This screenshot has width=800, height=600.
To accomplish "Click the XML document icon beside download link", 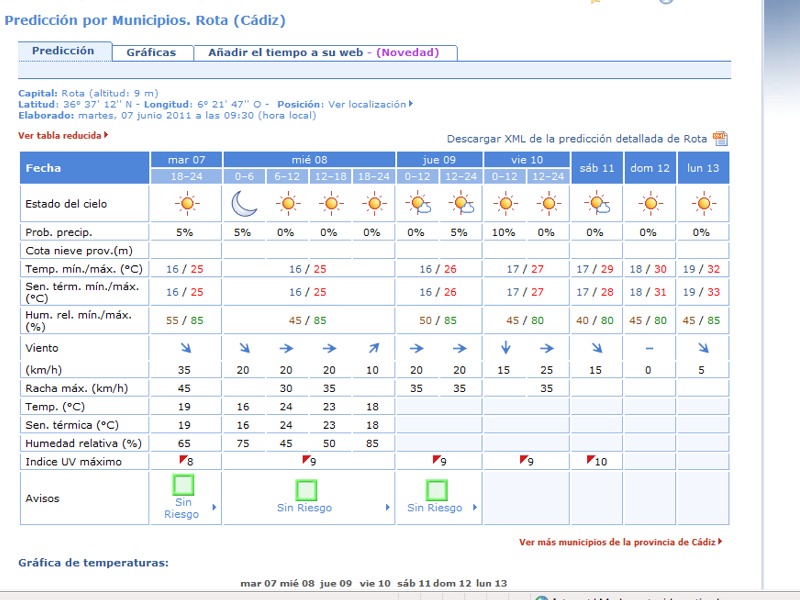I will click(x=720, y=139).
